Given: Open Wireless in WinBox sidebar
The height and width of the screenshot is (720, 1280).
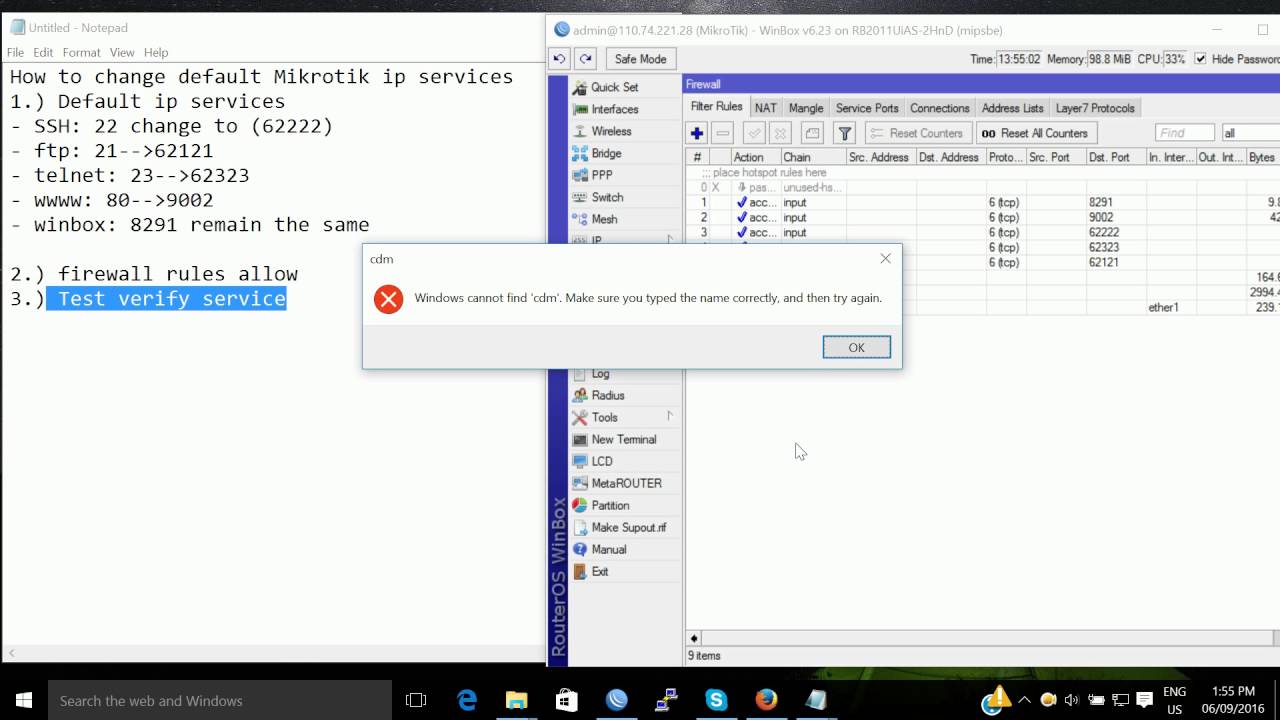Looking at the screenshot, I should tap(611, 131).
